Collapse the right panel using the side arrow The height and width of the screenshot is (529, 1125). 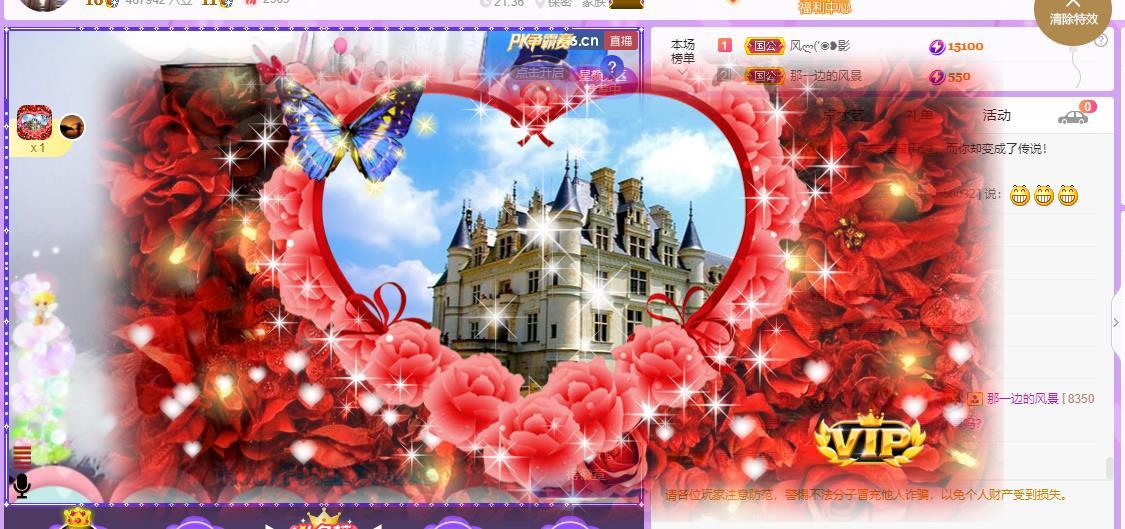click(x=1116, y=322)
